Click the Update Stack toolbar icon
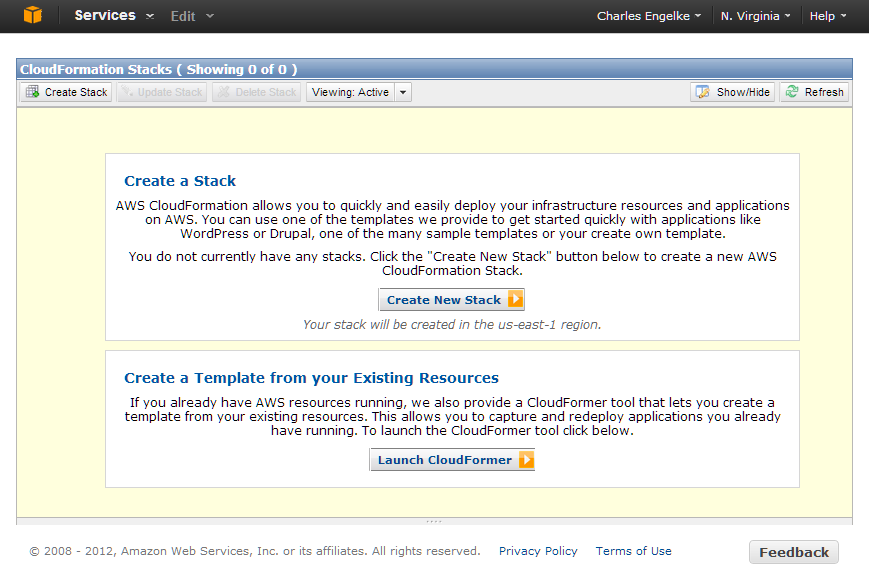 pos(126,92)
